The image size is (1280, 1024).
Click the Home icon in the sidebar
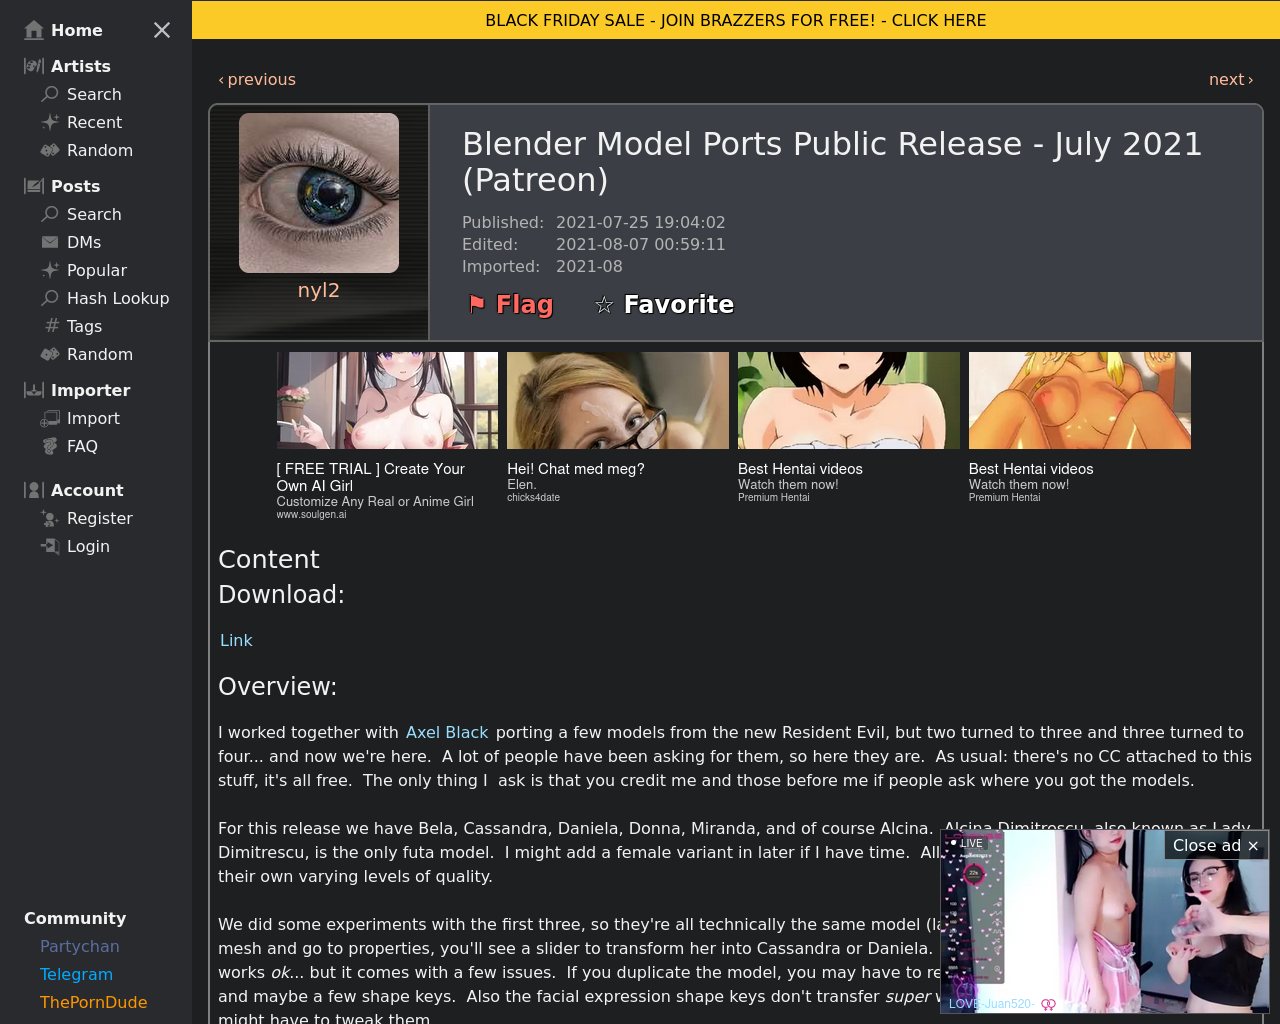click(34, 30)
